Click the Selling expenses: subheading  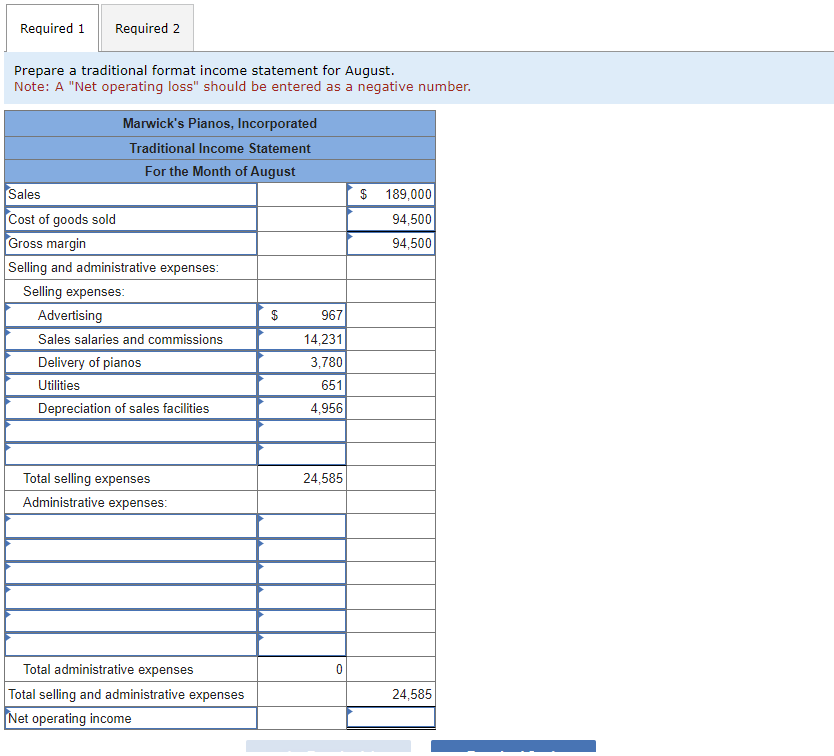[73, 292]
